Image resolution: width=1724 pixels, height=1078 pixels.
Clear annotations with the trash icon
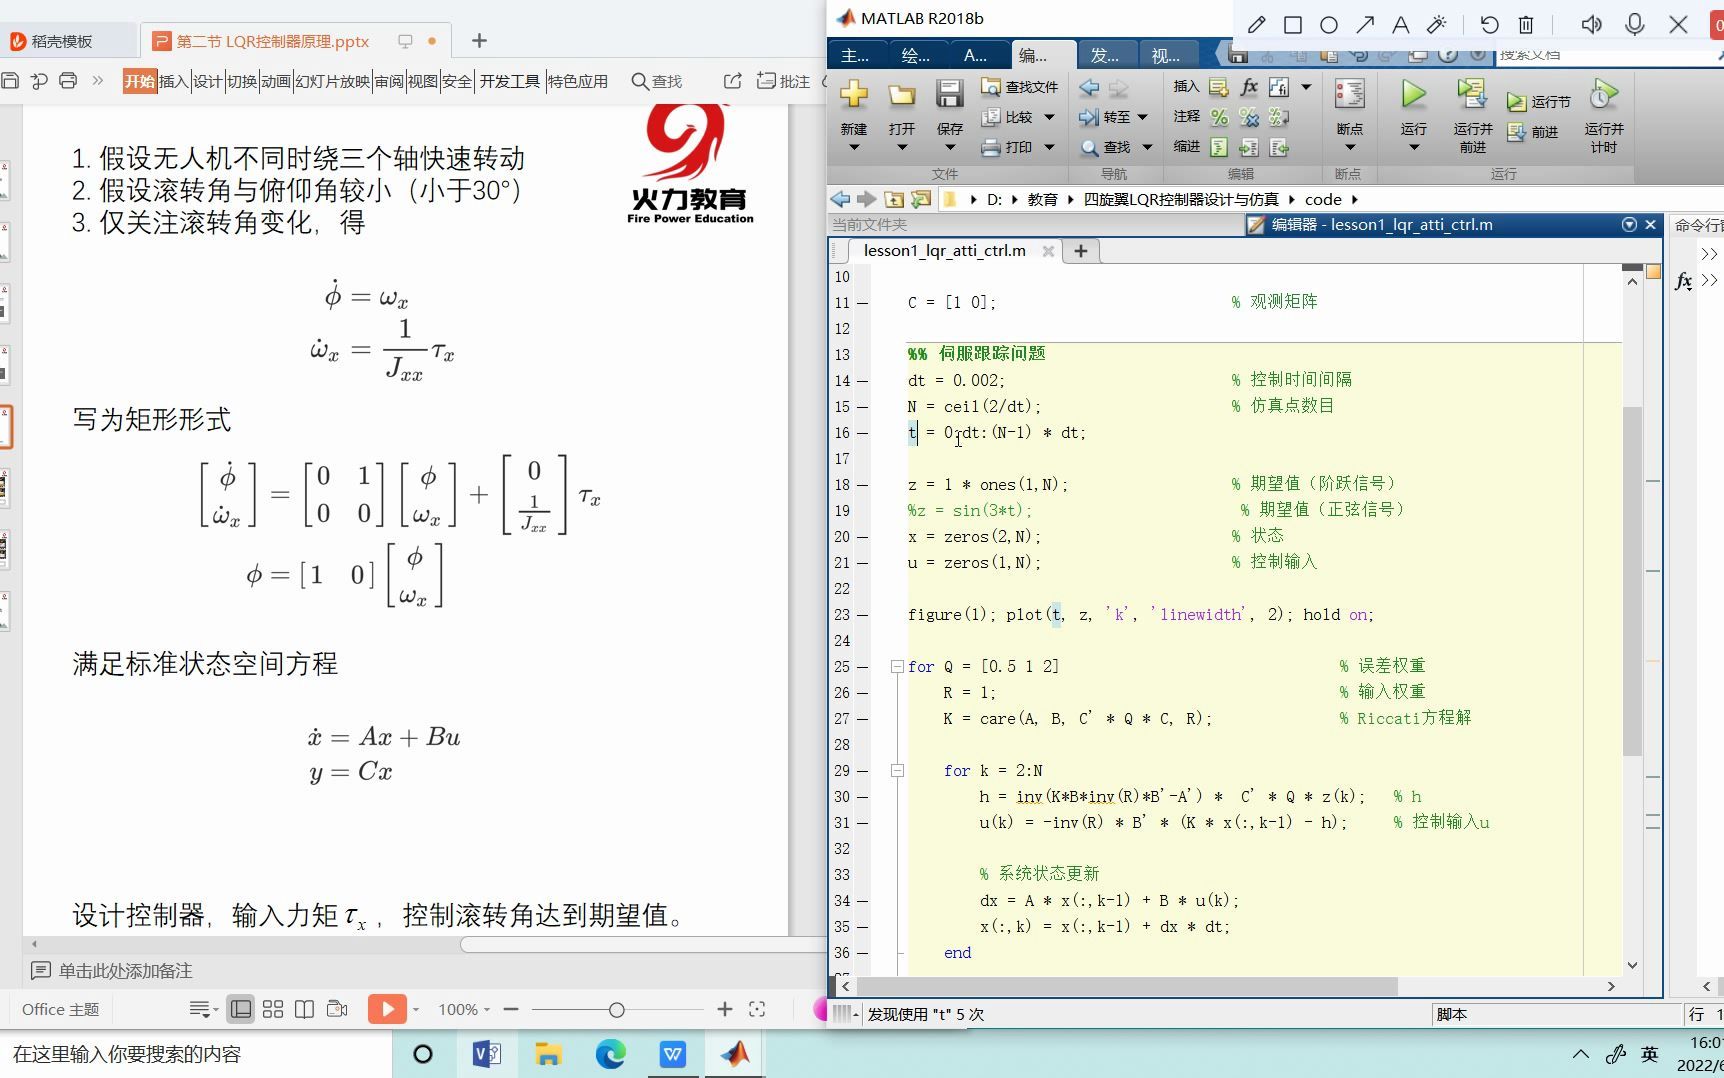coord(1526,25)
